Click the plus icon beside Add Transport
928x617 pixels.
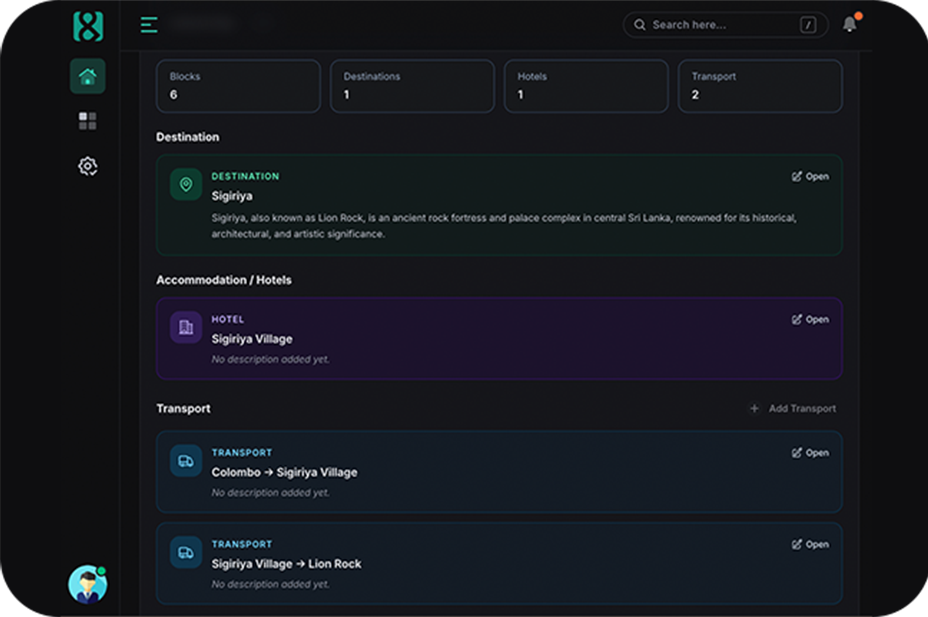754,408
